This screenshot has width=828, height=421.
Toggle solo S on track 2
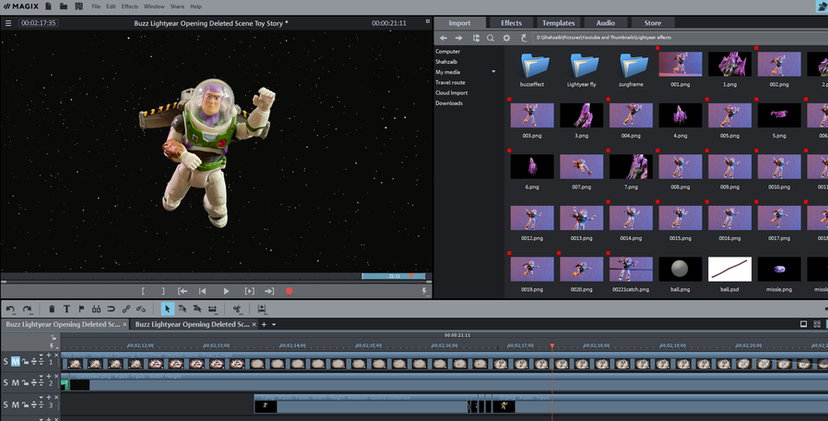click(x=5, y=383)
